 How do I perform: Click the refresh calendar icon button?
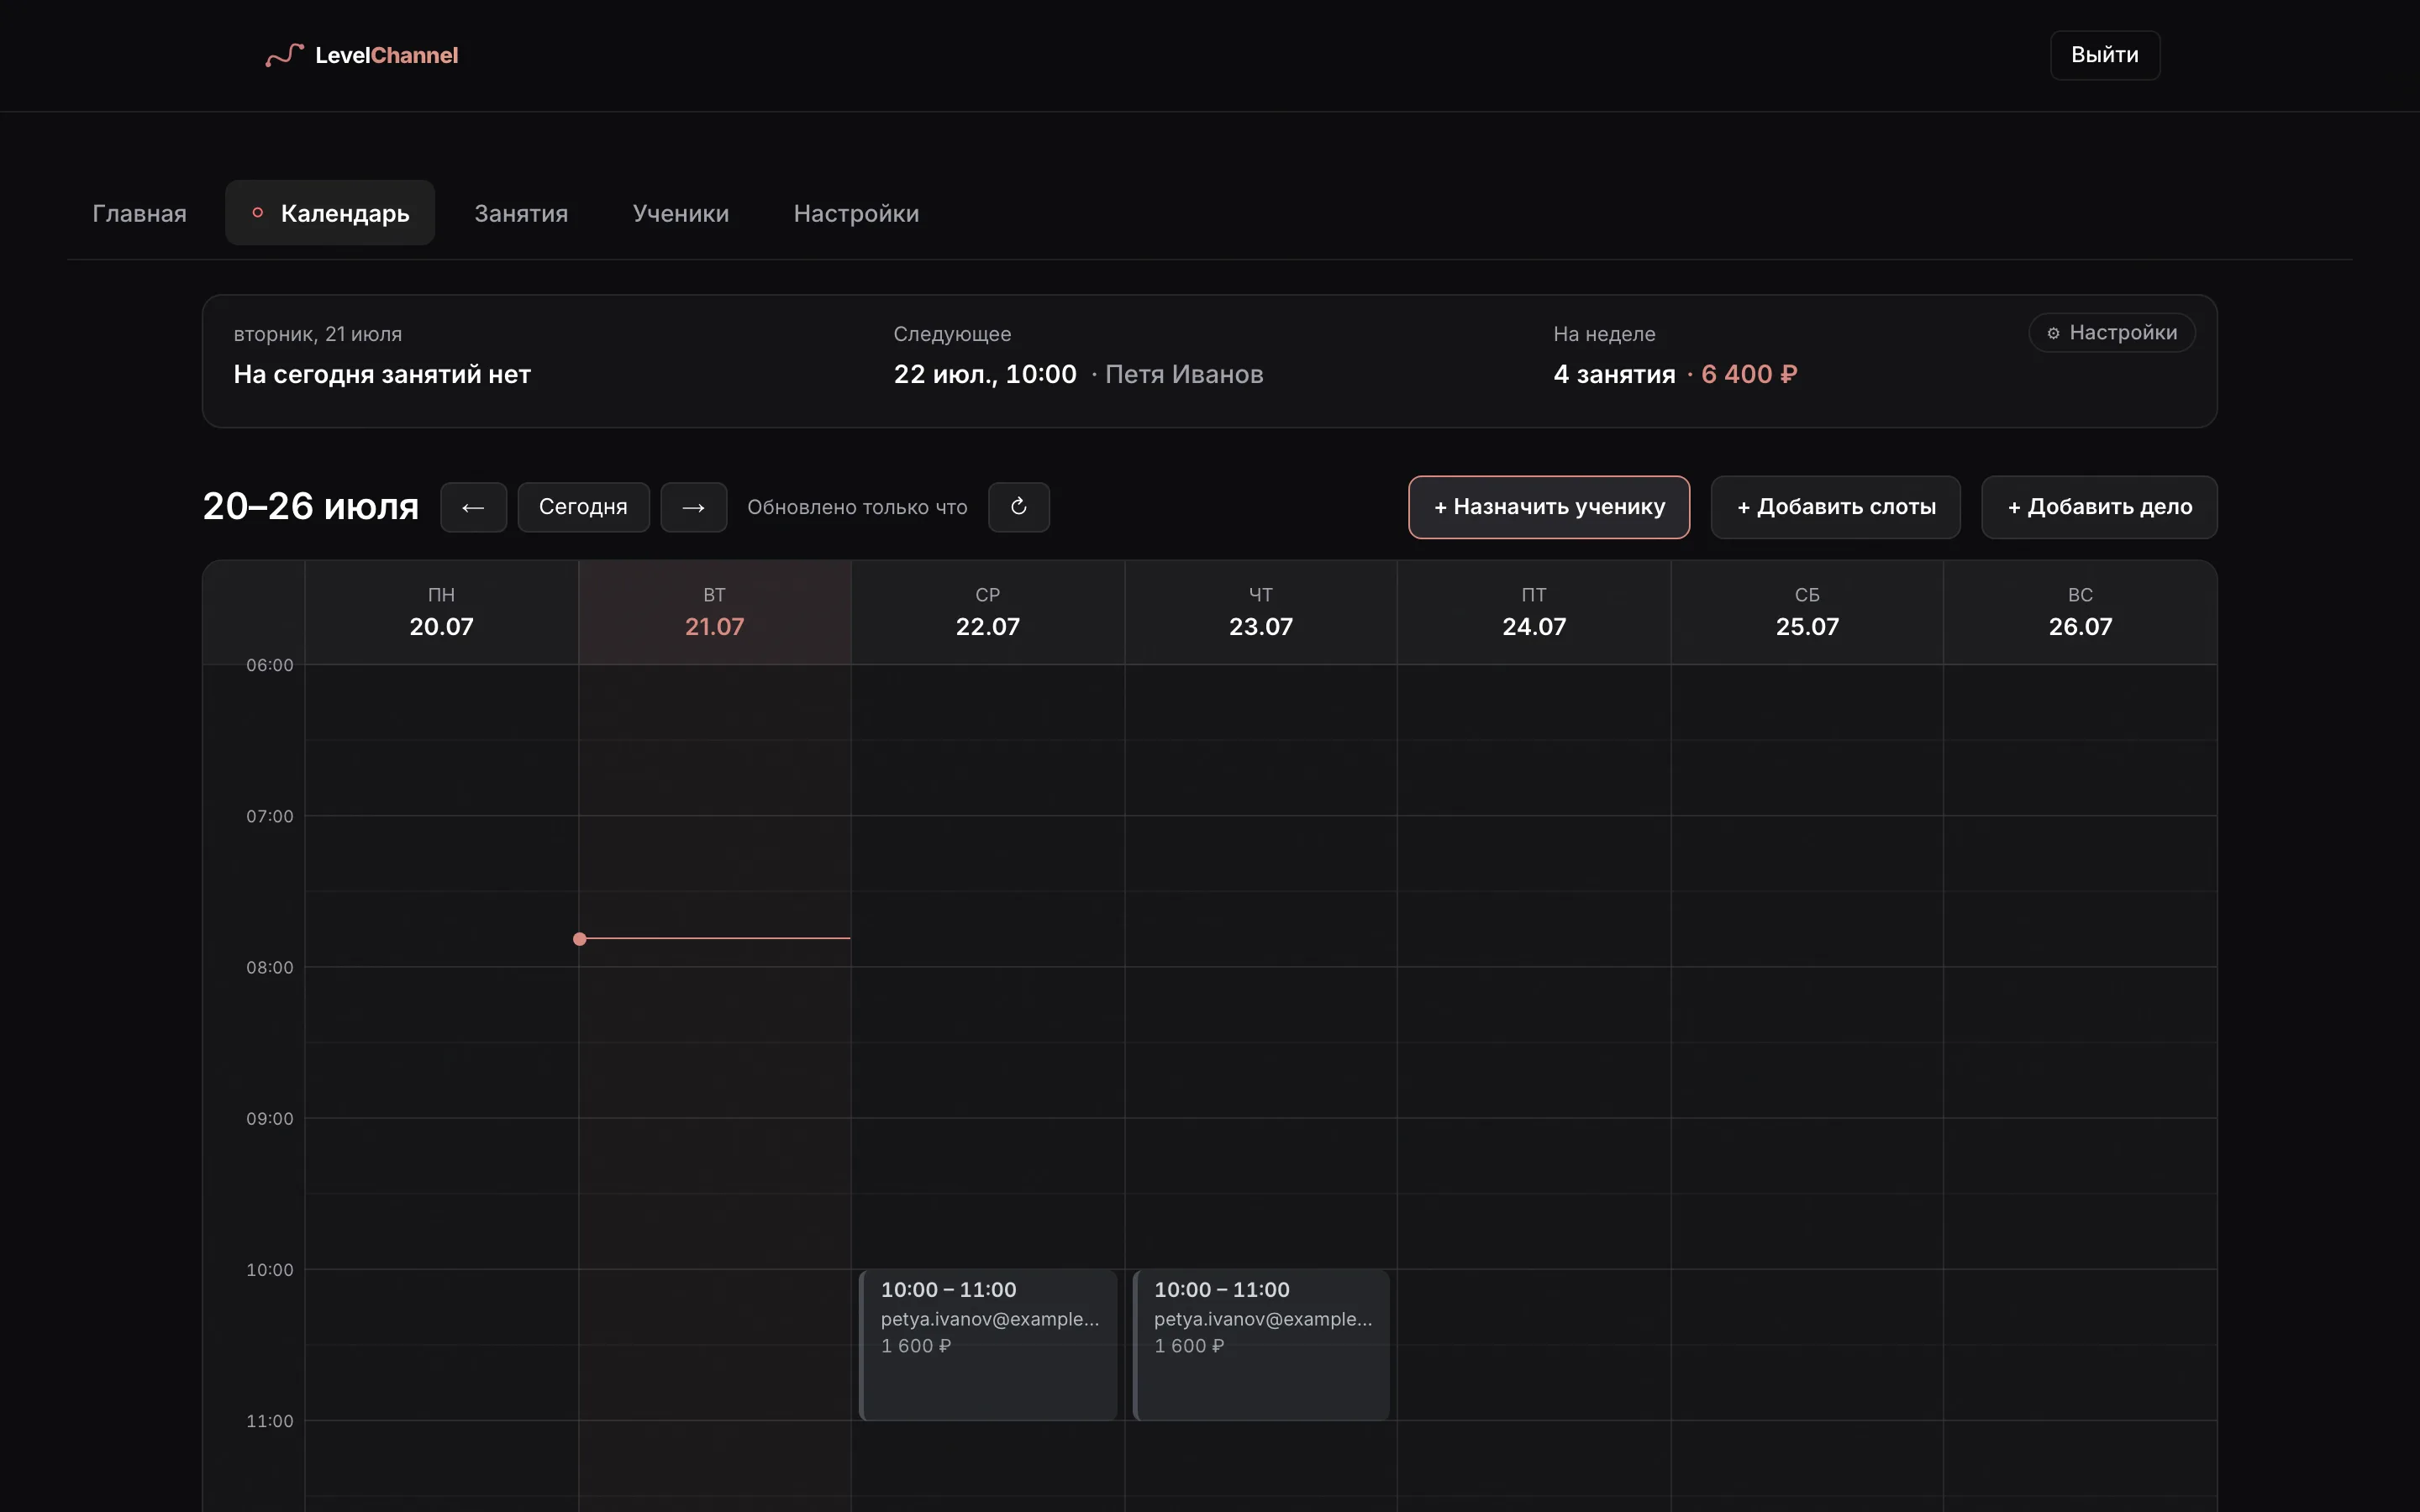pyautogui.click(x=1018, y=507)
